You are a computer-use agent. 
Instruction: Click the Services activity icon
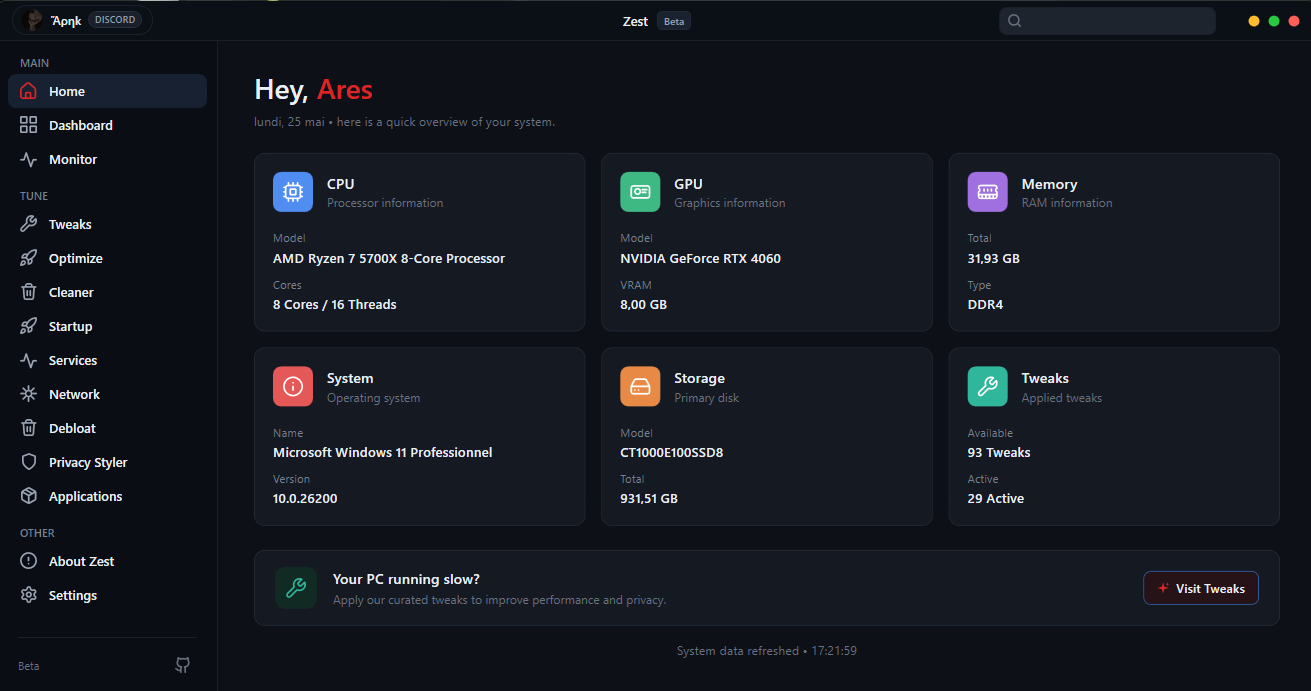[x=29, y=360]
